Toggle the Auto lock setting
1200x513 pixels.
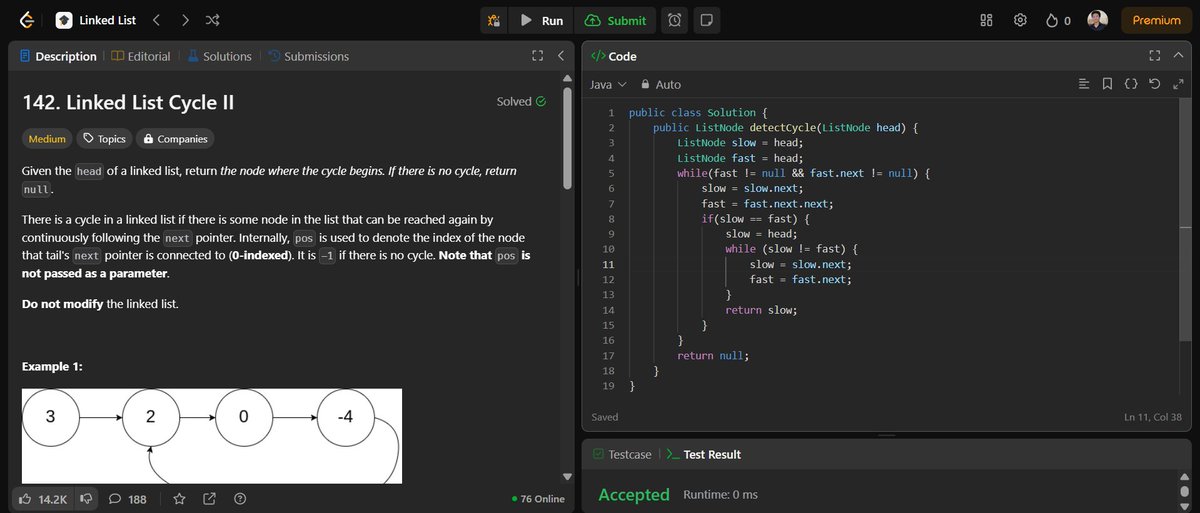click(x=661, y=85)
